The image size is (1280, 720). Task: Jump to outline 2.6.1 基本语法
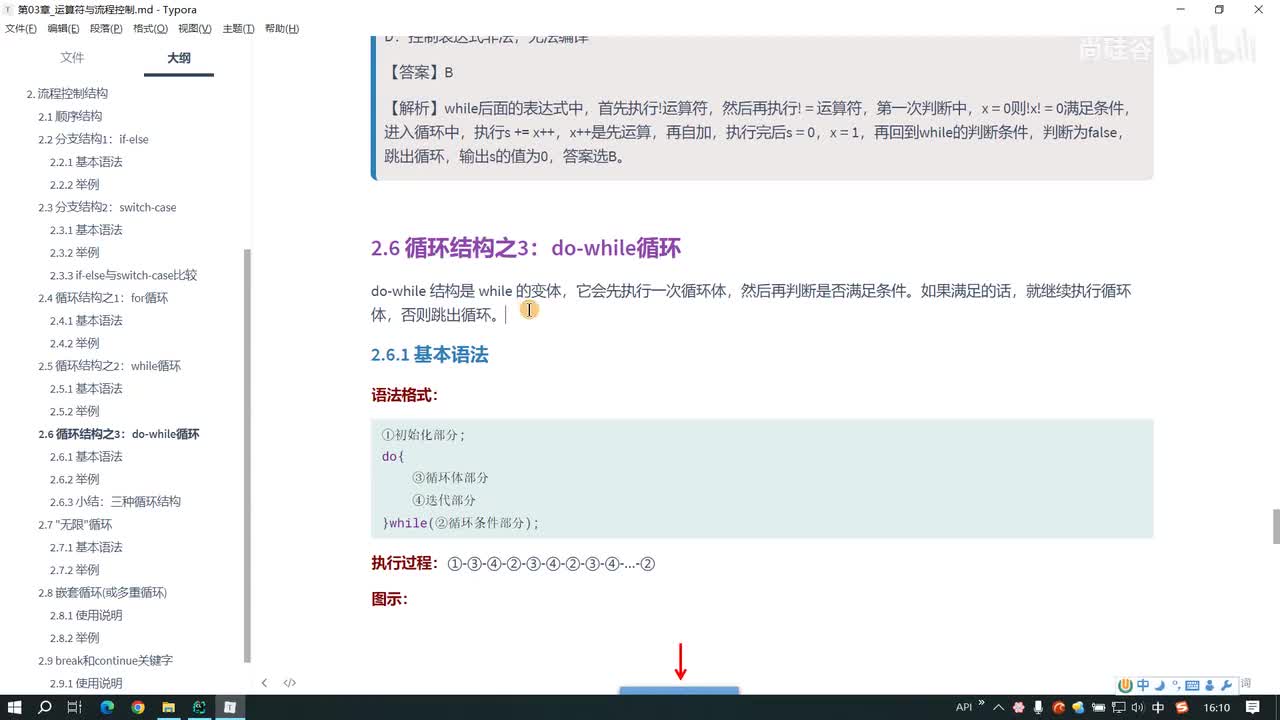tap(86, 456)
